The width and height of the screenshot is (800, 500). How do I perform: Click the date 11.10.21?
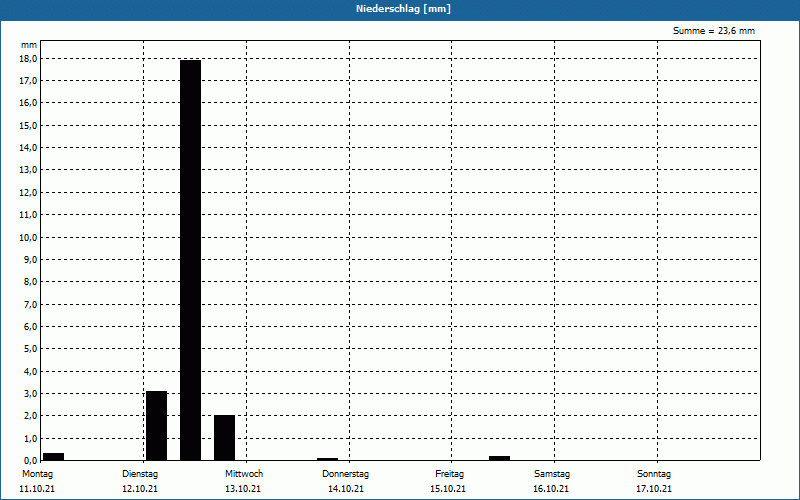click(x=37, y=489)
